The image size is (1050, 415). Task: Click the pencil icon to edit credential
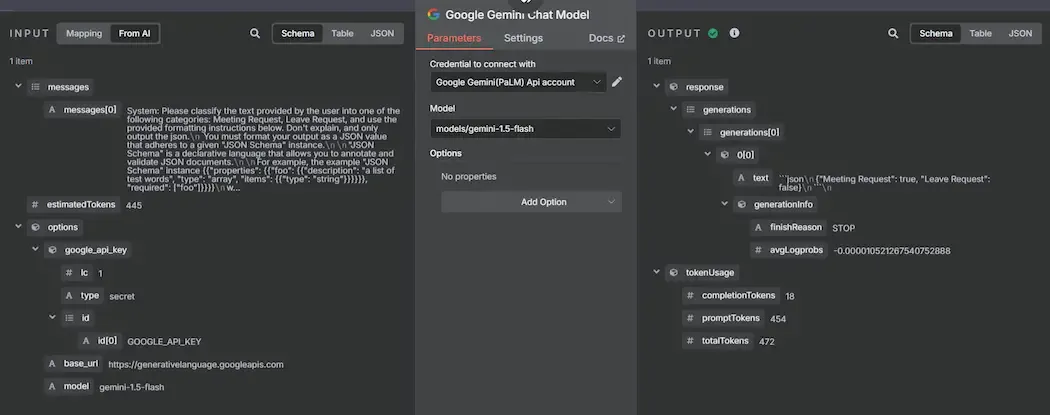617,81
